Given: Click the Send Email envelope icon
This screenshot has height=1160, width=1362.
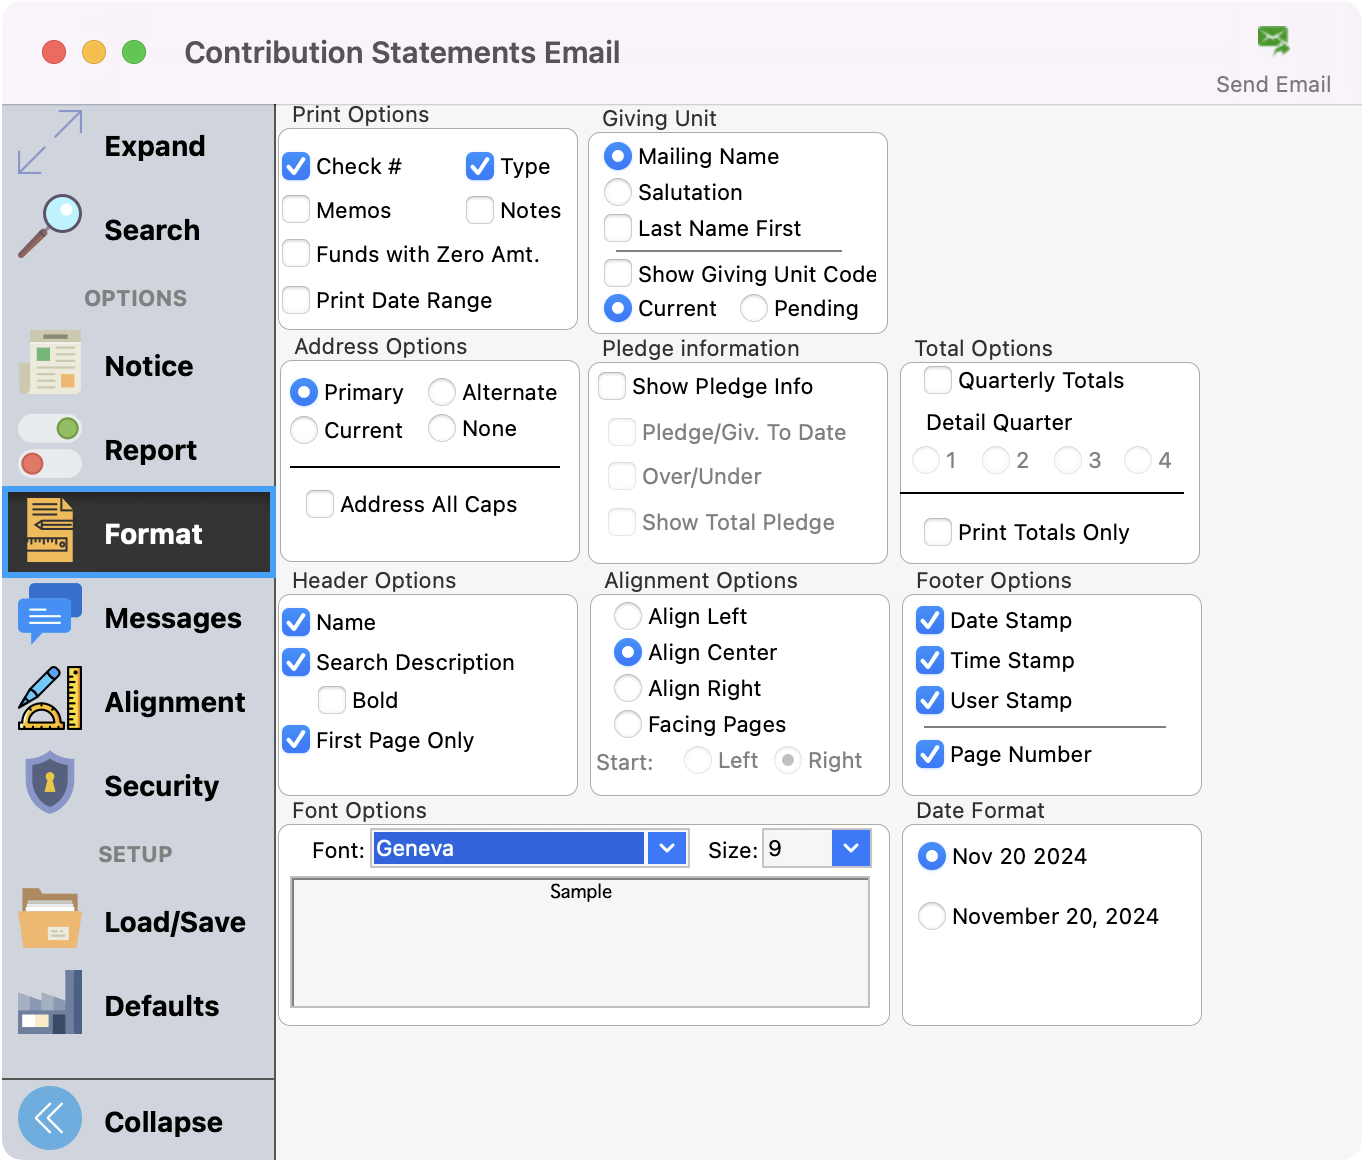Looking at the screenshot, I should click(1273, 41).
